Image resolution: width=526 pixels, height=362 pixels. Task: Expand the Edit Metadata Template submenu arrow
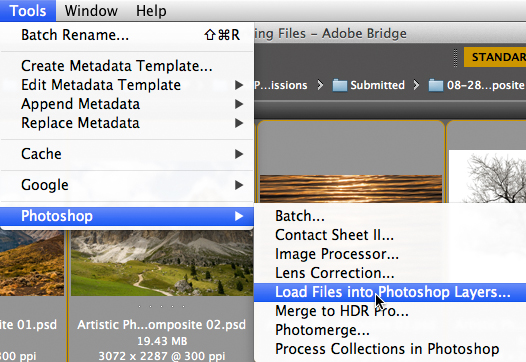tap(239, 85)
